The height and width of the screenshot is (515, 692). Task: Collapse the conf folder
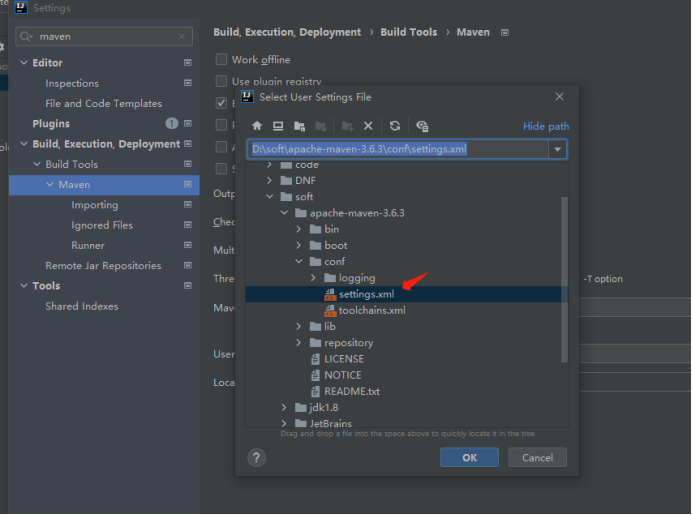coord(299,262)
